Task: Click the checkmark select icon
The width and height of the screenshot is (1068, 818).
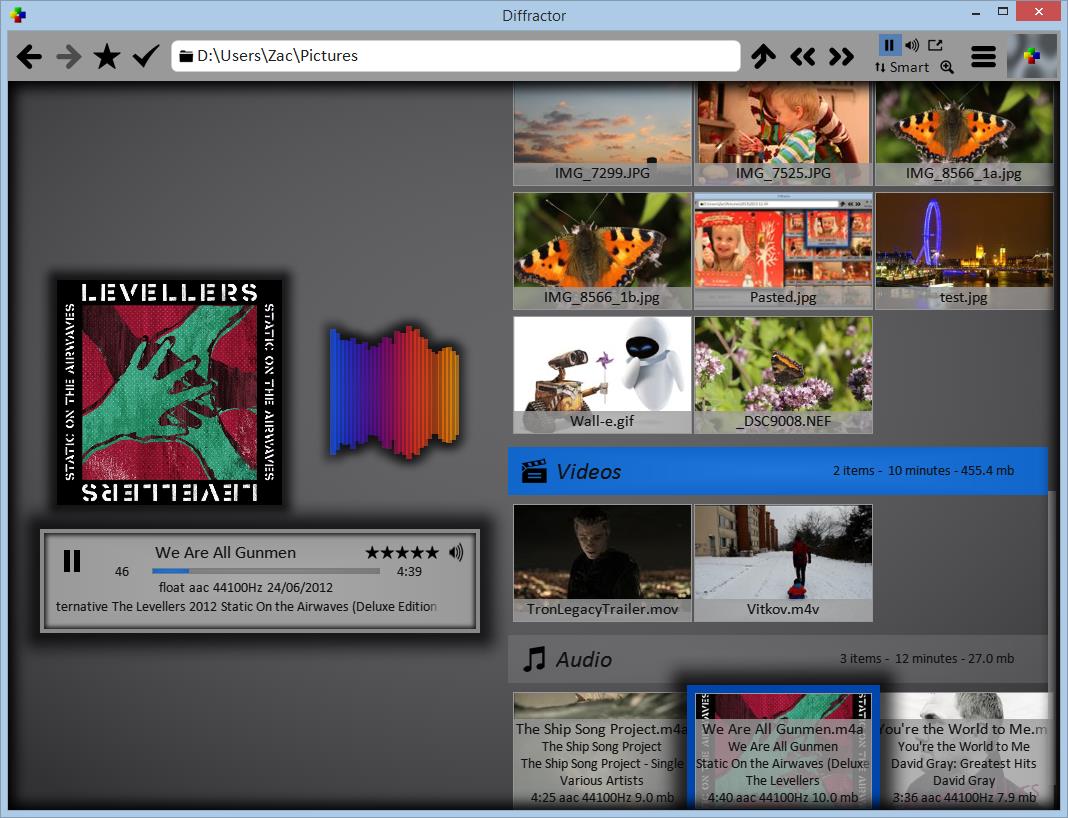Action: 146,56
